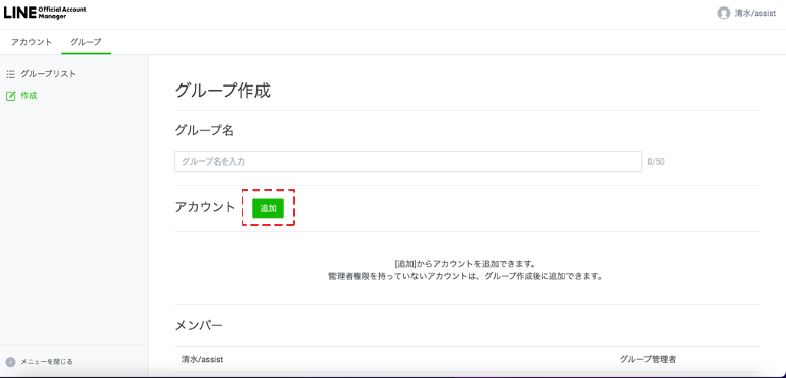The image size is (786, 378).
Task: Click the green 追加 button
Action: tap(268, 209)
